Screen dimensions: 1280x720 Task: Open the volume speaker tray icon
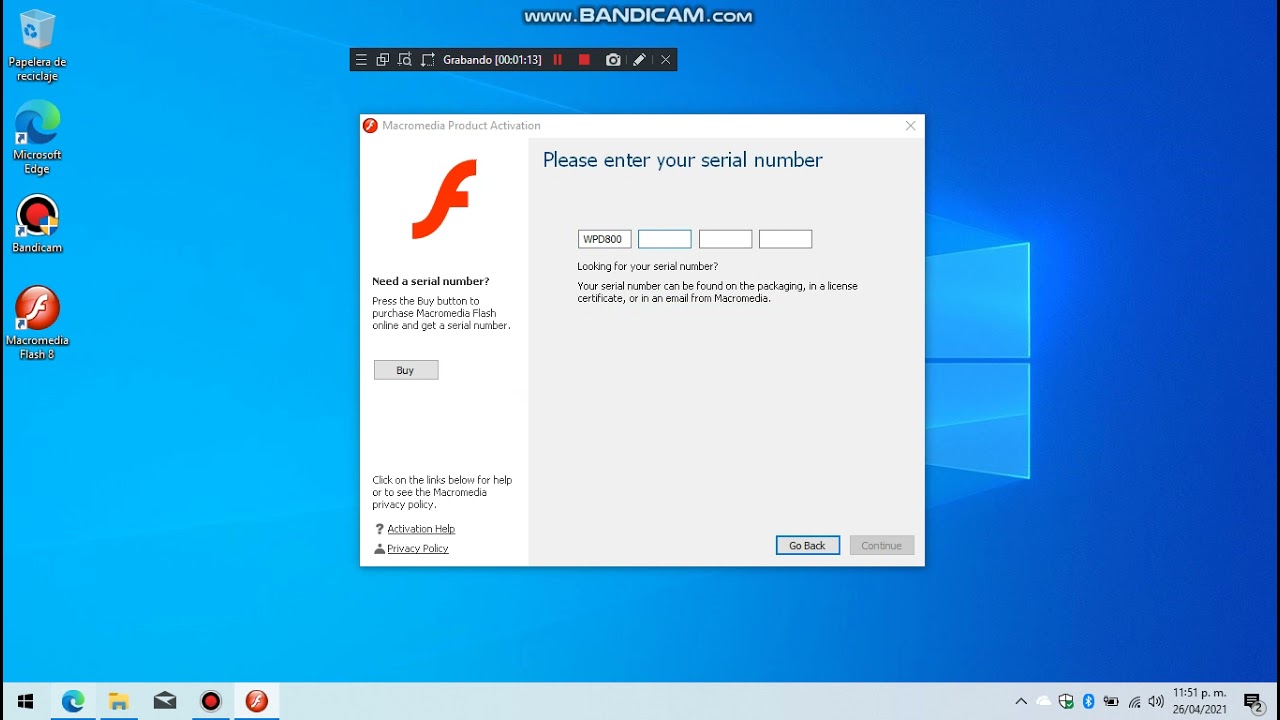point(1156,702)
